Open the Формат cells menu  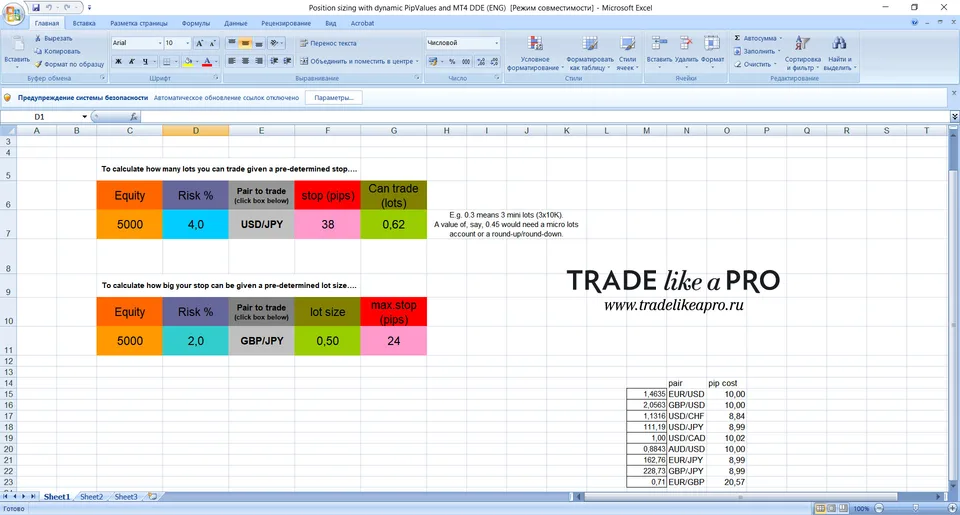point(712,51)
